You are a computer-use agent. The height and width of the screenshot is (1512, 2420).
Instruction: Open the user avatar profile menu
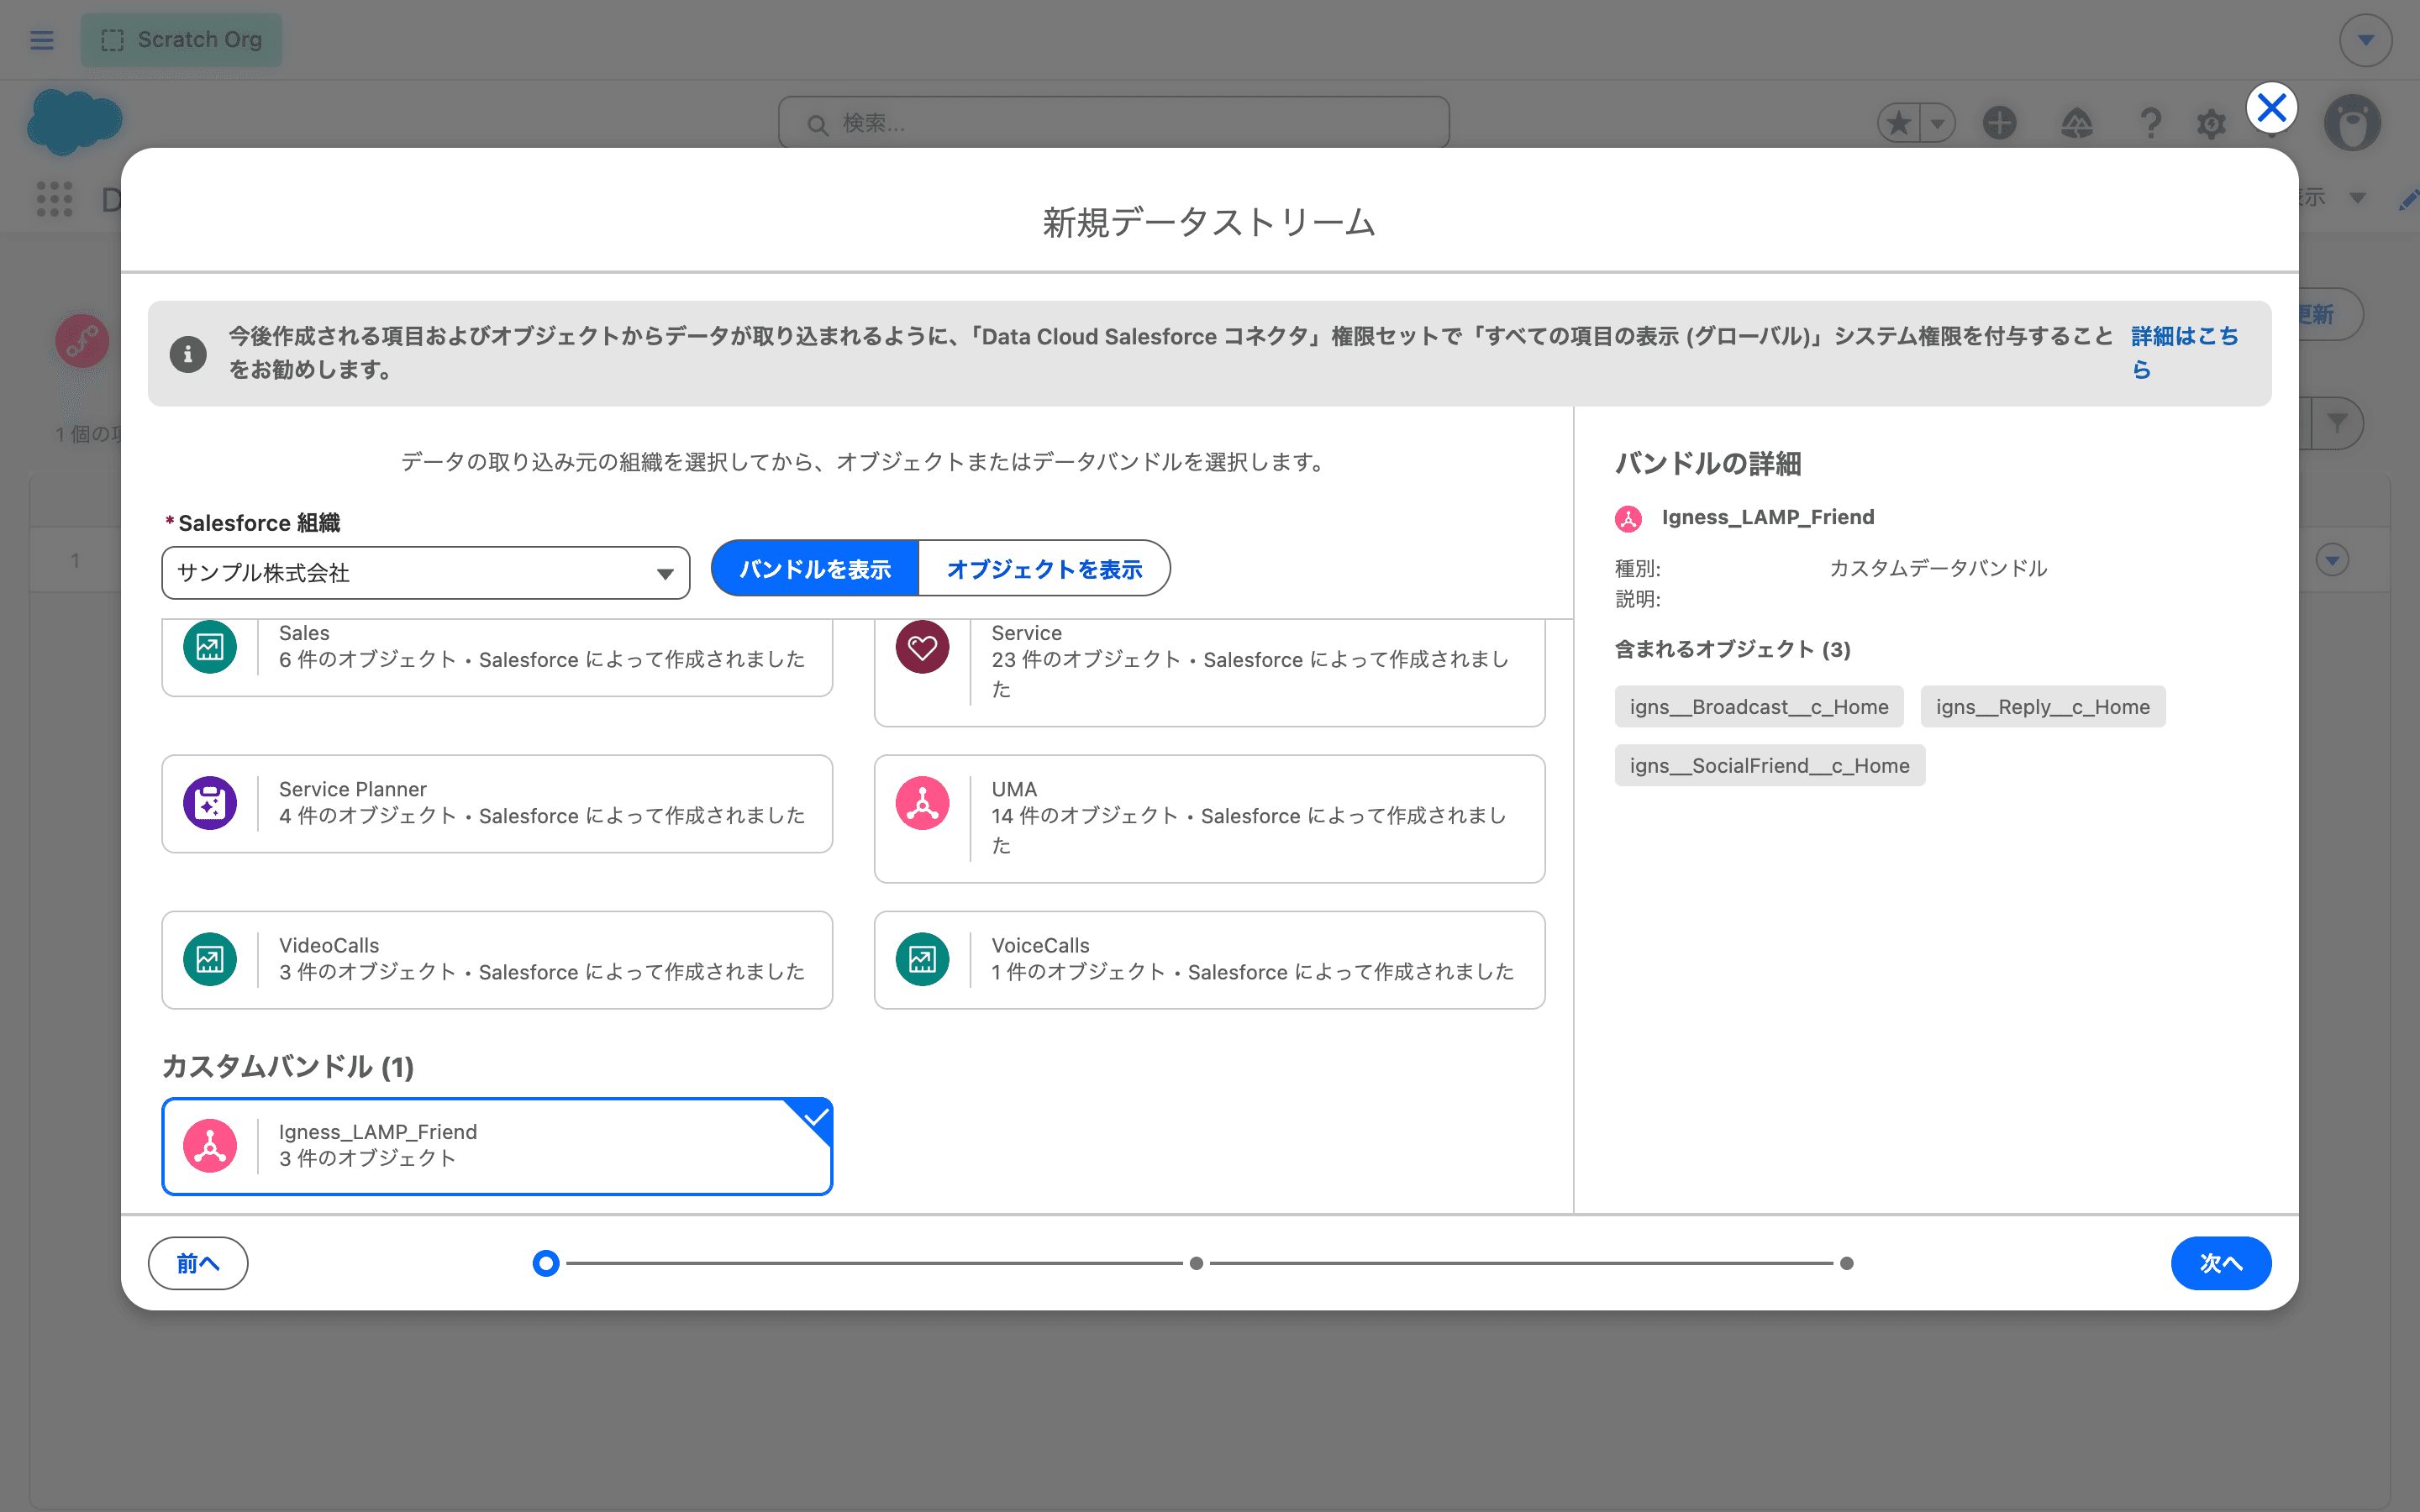point(2352,123)
